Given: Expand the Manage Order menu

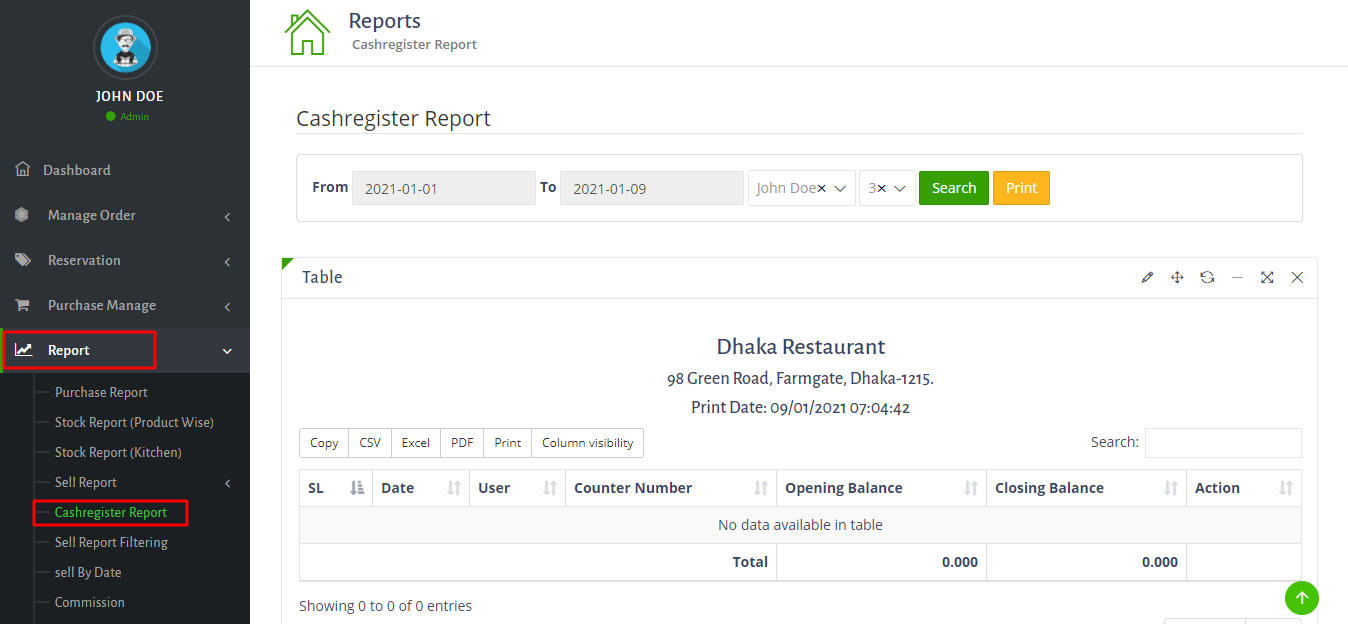Looking at the screenshot, I should [125, 215].
